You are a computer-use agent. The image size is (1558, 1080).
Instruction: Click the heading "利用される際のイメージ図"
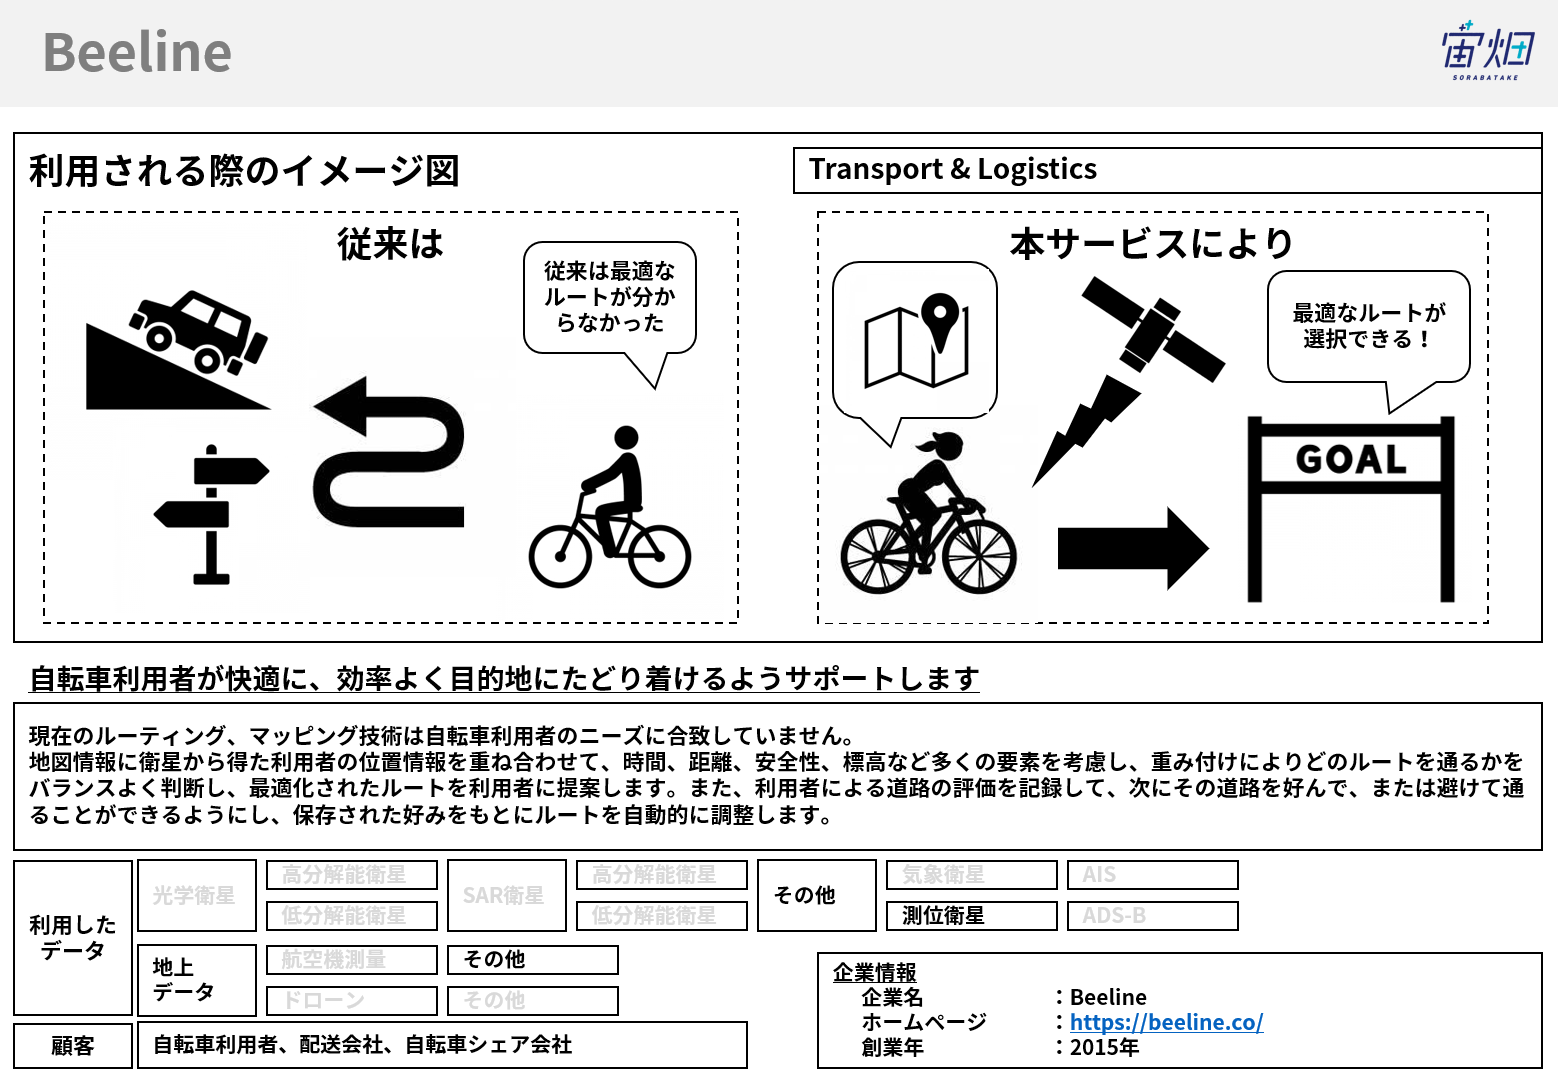click(x=244, y=171)
